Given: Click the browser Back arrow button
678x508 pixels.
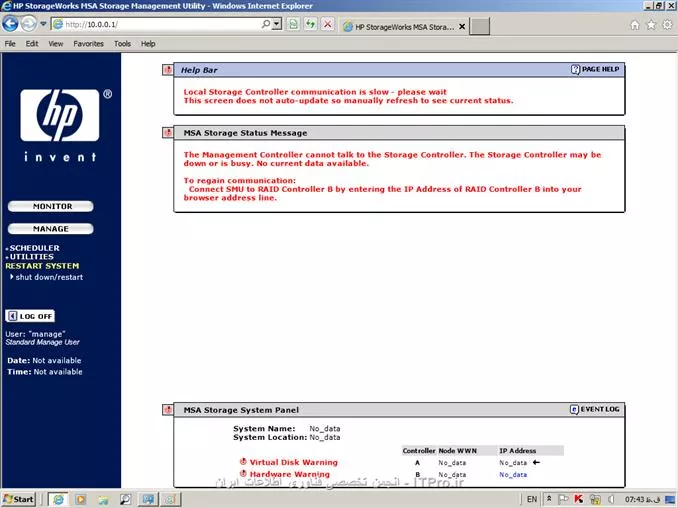Looking at the screenshot, I should pos(10,24).
